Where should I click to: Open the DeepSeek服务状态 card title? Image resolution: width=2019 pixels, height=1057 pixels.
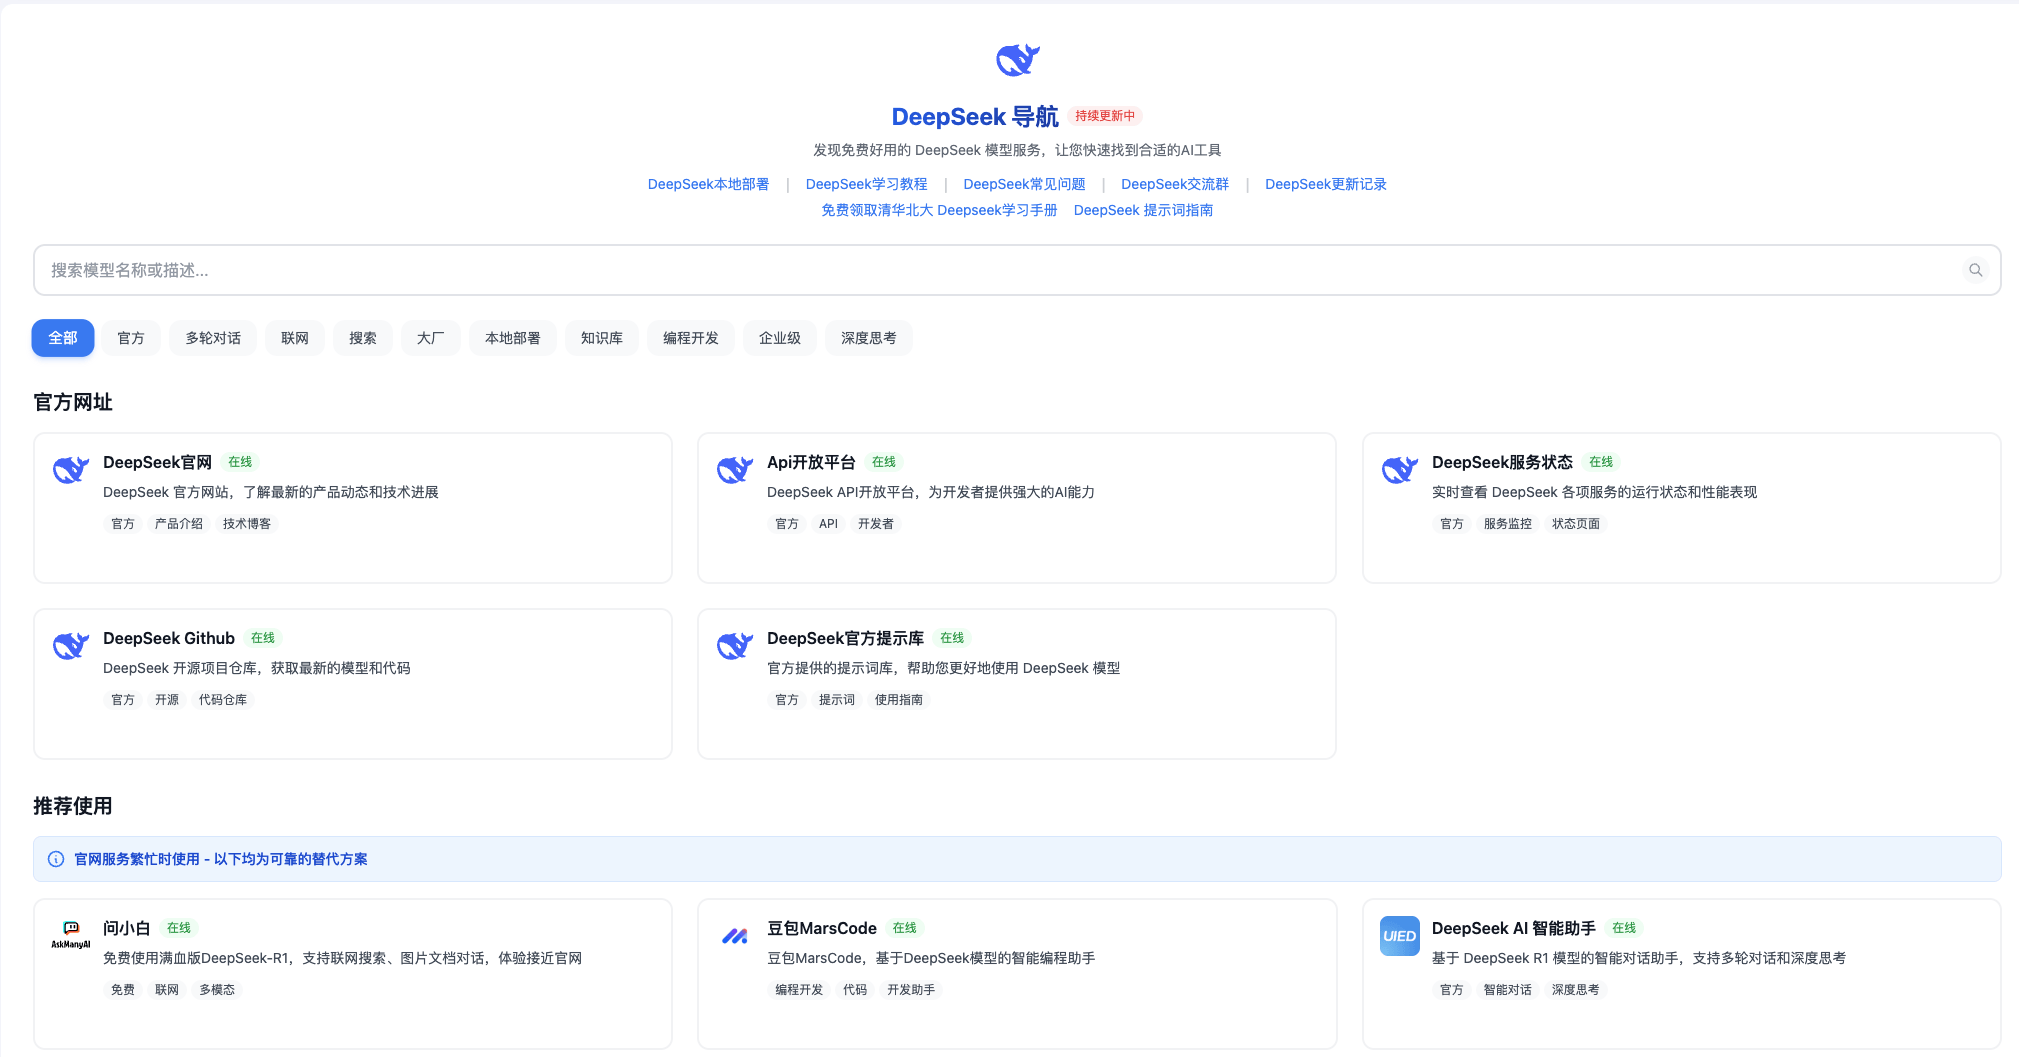coord(1502,462)
